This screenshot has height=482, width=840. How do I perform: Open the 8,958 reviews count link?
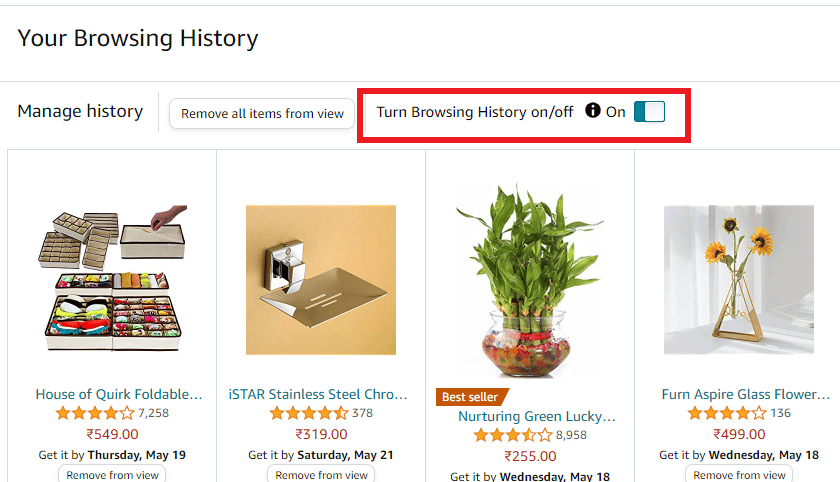(573, 435)
